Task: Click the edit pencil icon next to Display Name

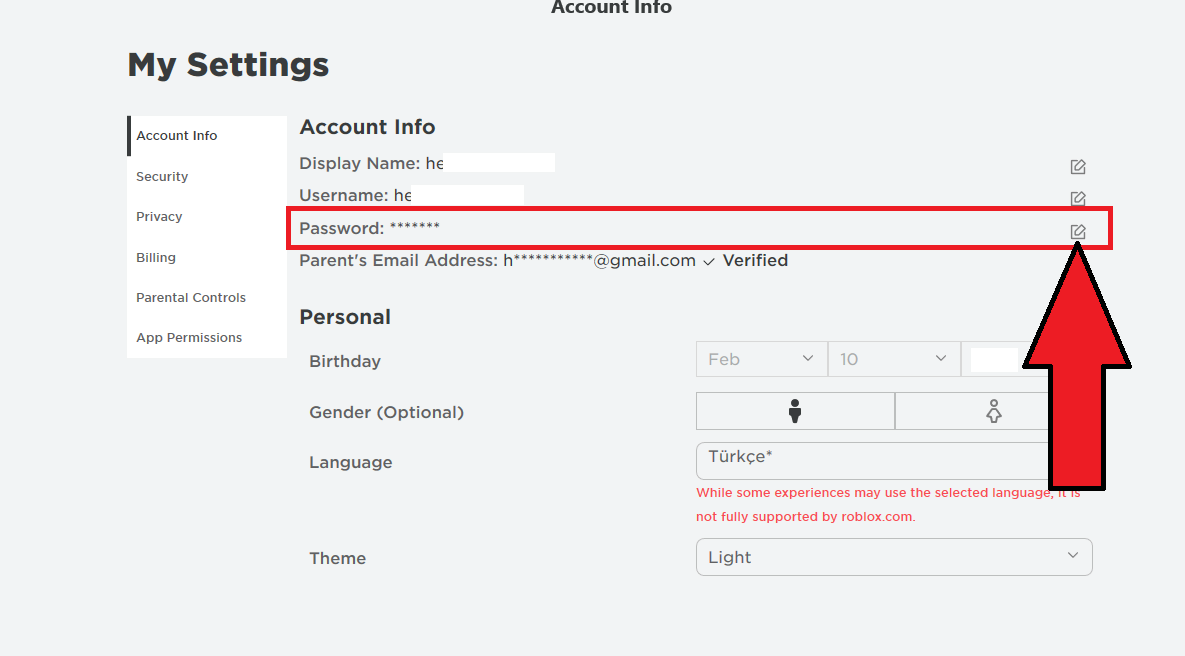Action: [1077, 166]
